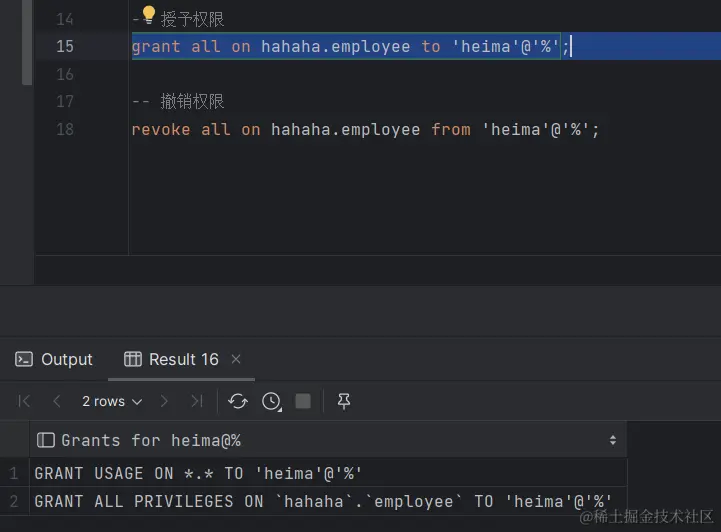Click editor line number 16 in gutter
721x532 pixels.
coord(64,74)
